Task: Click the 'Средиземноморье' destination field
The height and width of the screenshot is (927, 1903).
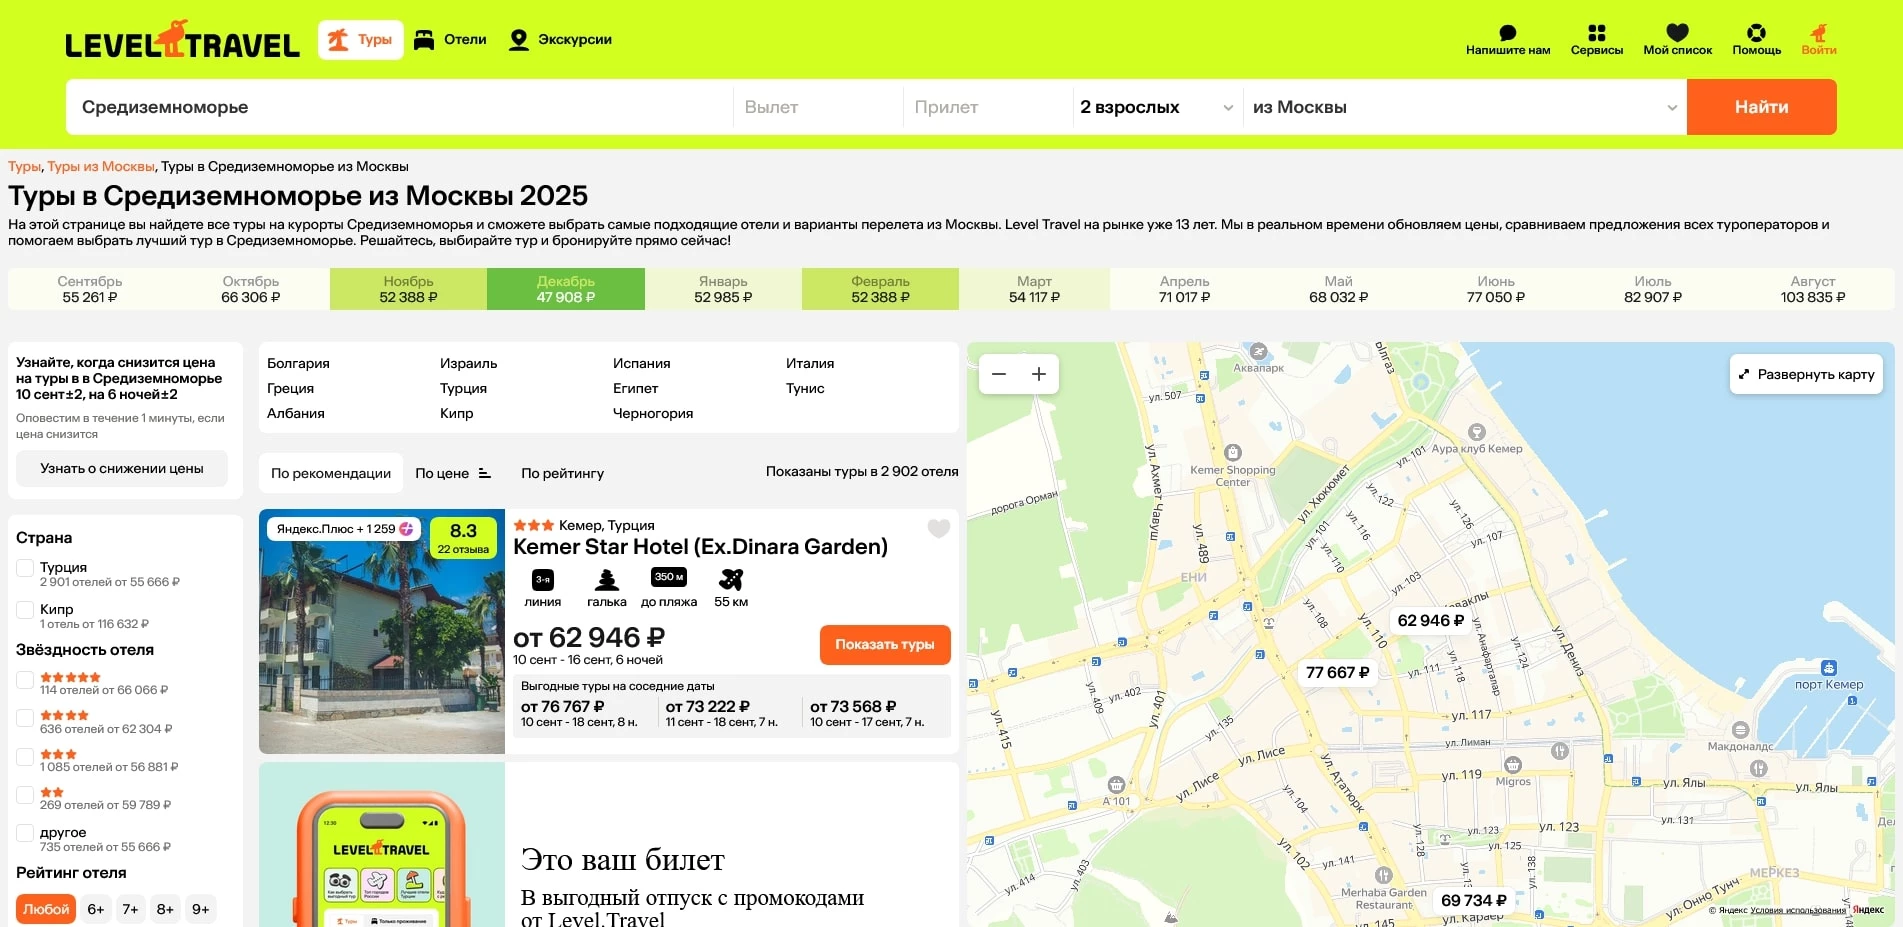Action: point(400,107)
